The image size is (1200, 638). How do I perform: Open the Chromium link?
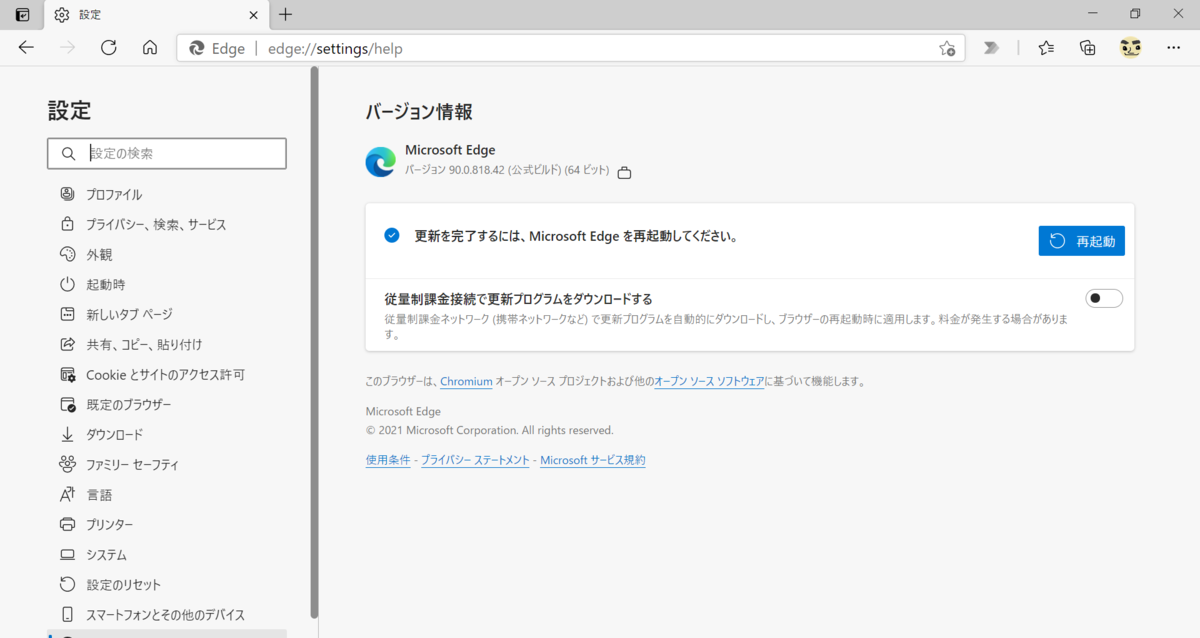[x=466, y=381]
